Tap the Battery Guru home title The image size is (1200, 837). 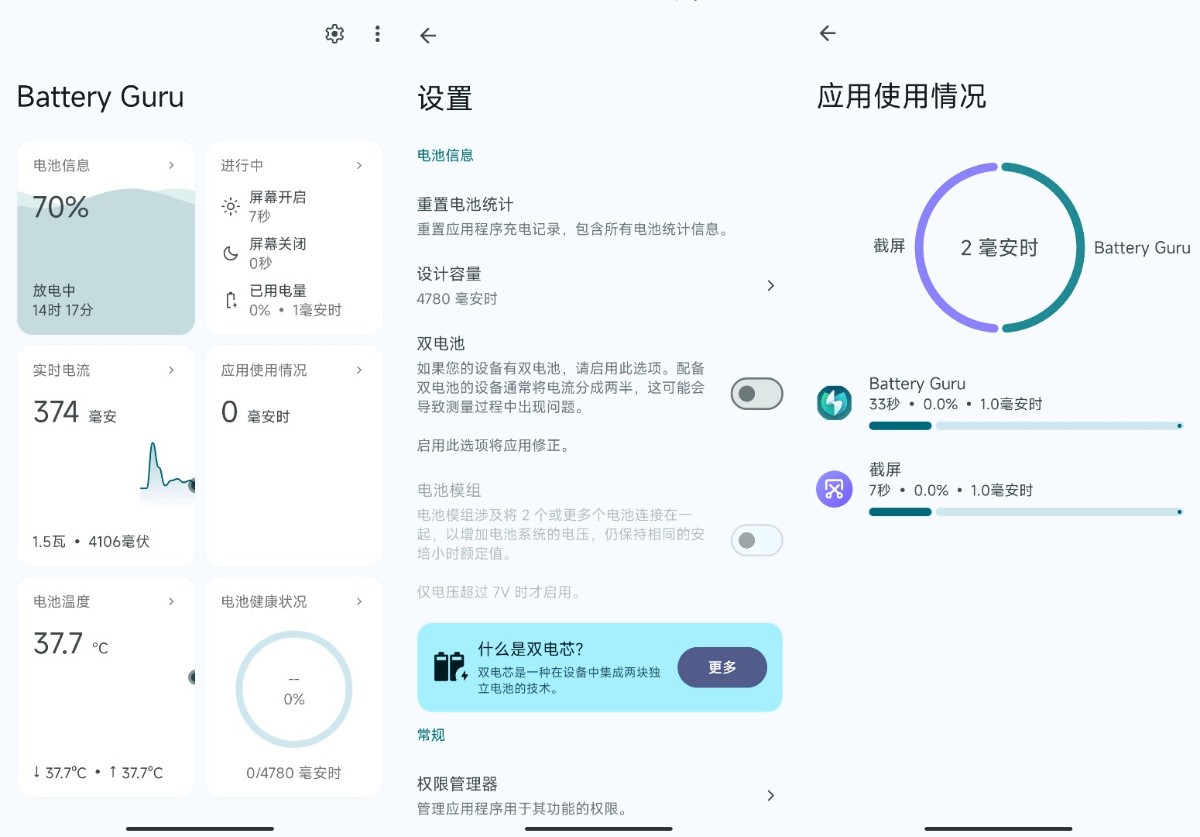(101, 97)
